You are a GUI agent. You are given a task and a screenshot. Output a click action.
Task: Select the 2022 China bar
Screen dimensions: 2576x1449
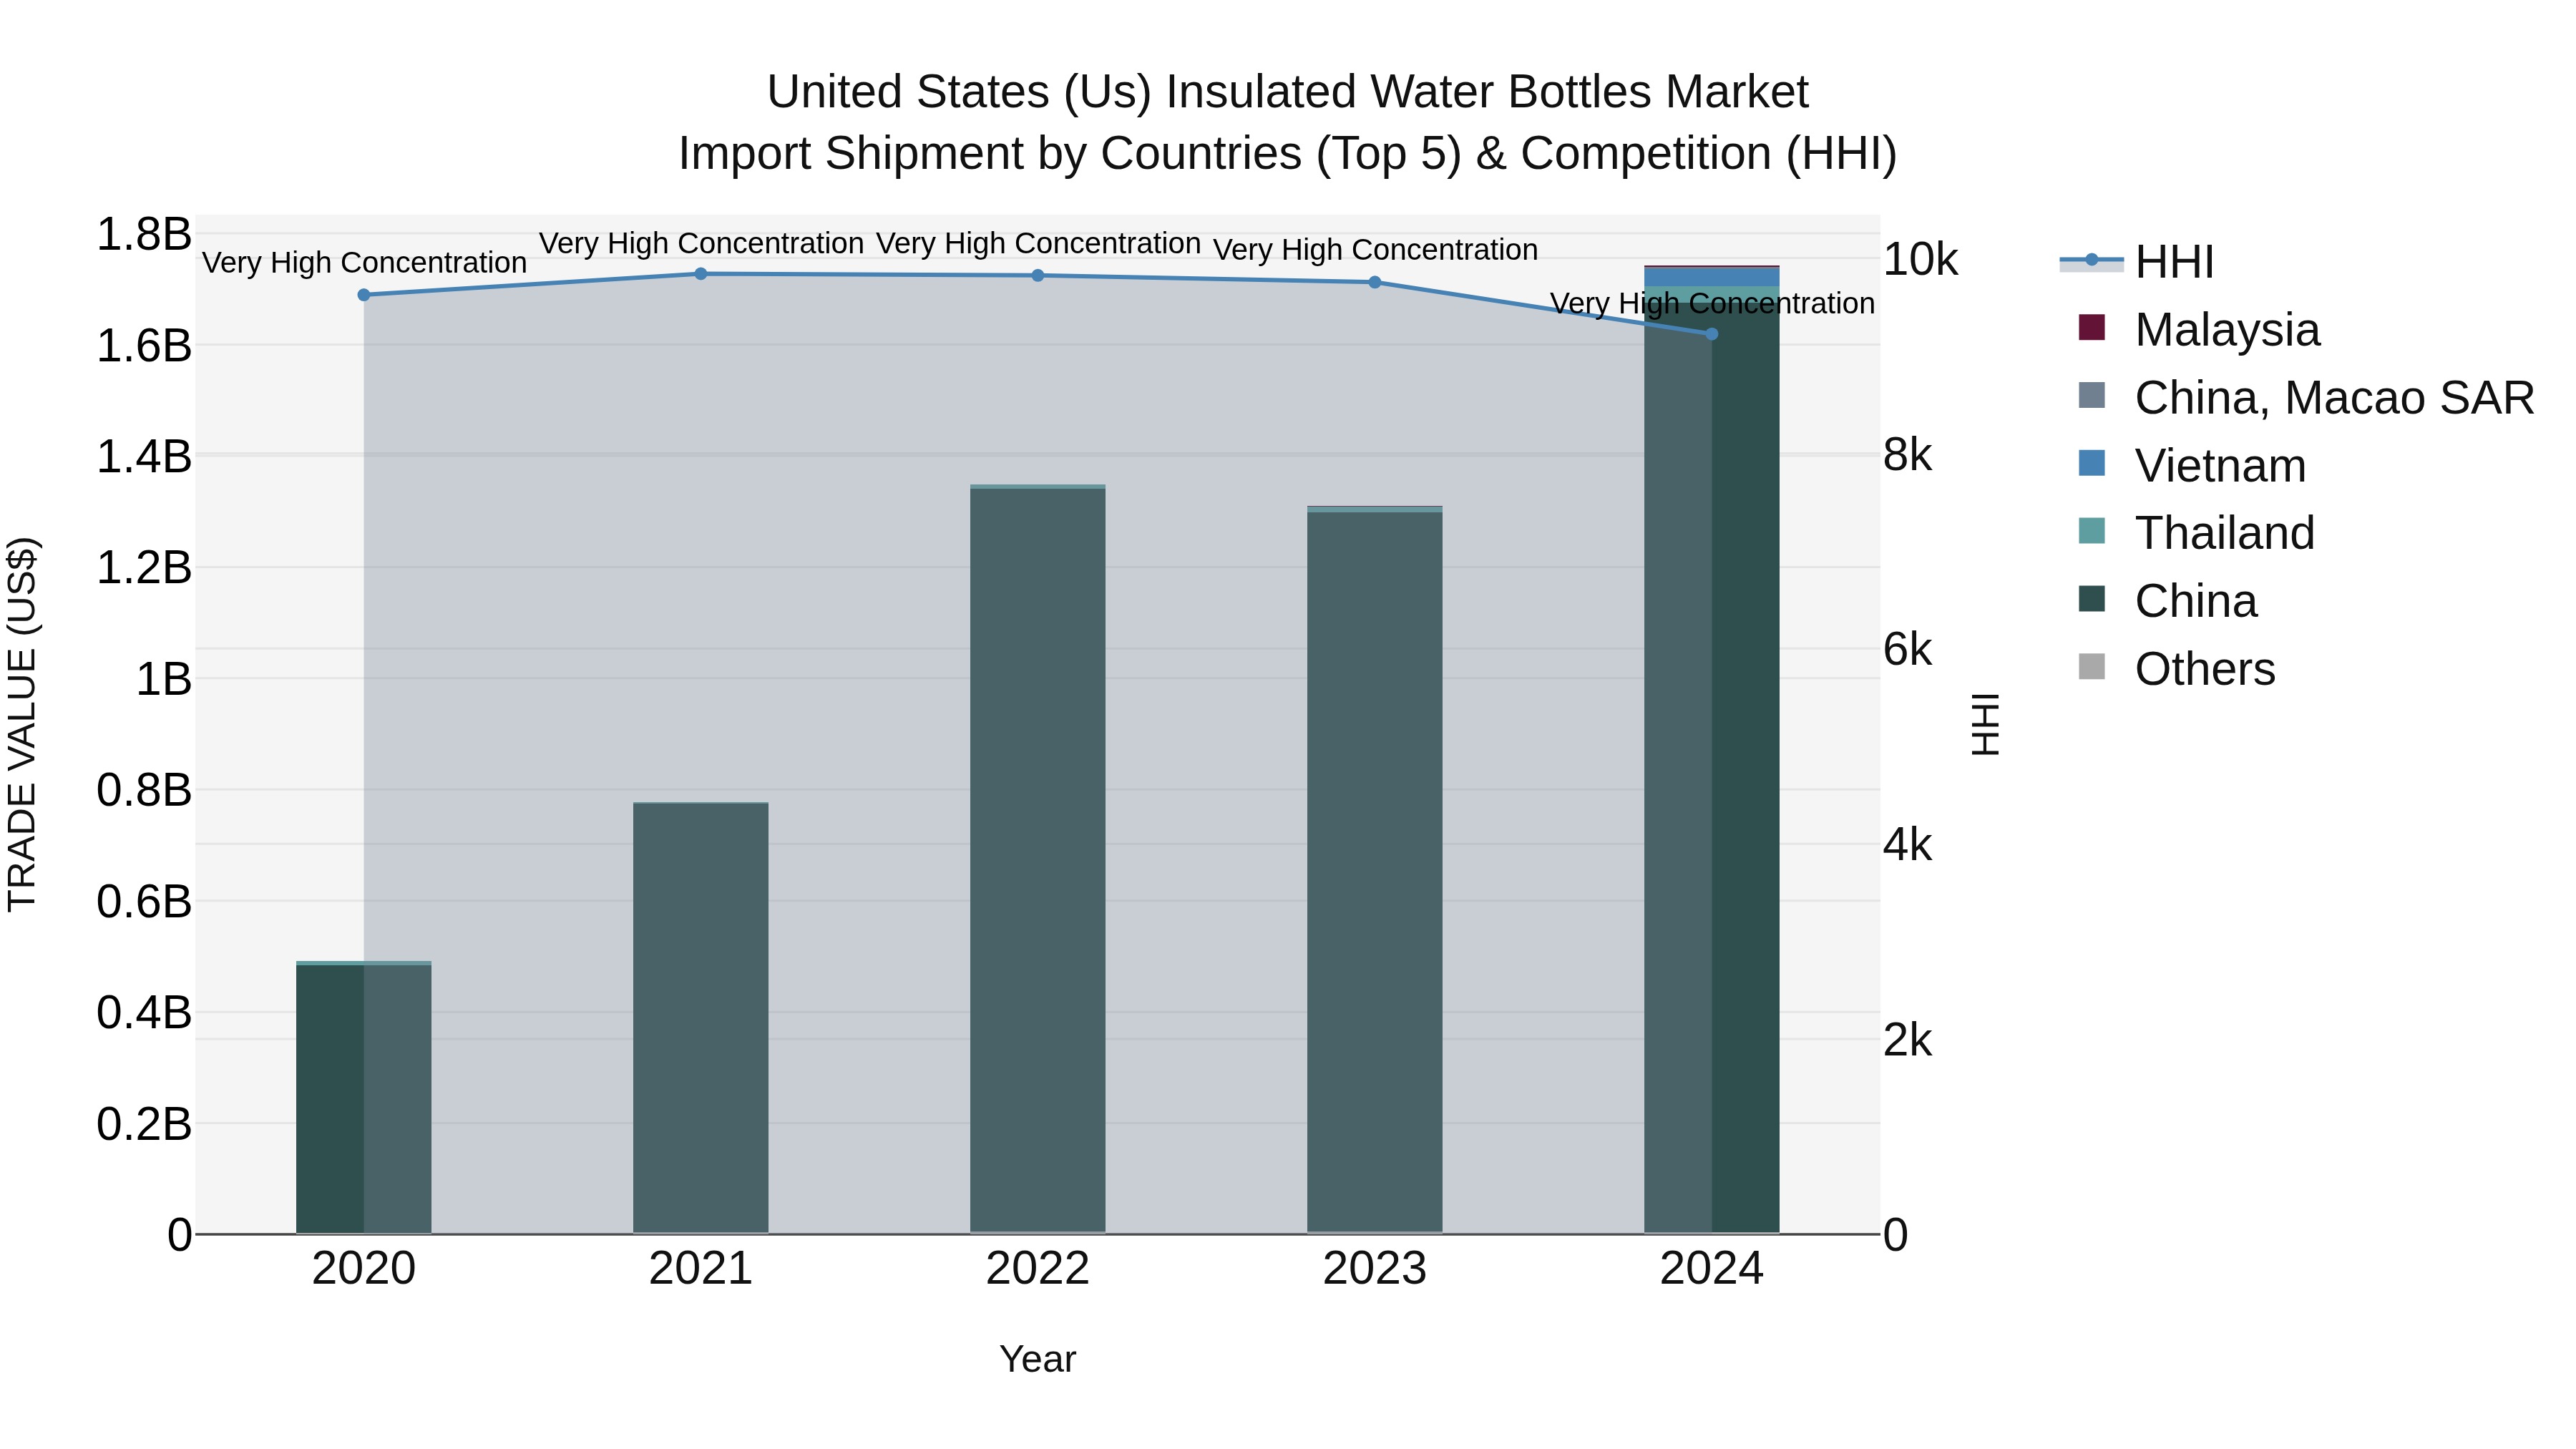[1038, 861]
